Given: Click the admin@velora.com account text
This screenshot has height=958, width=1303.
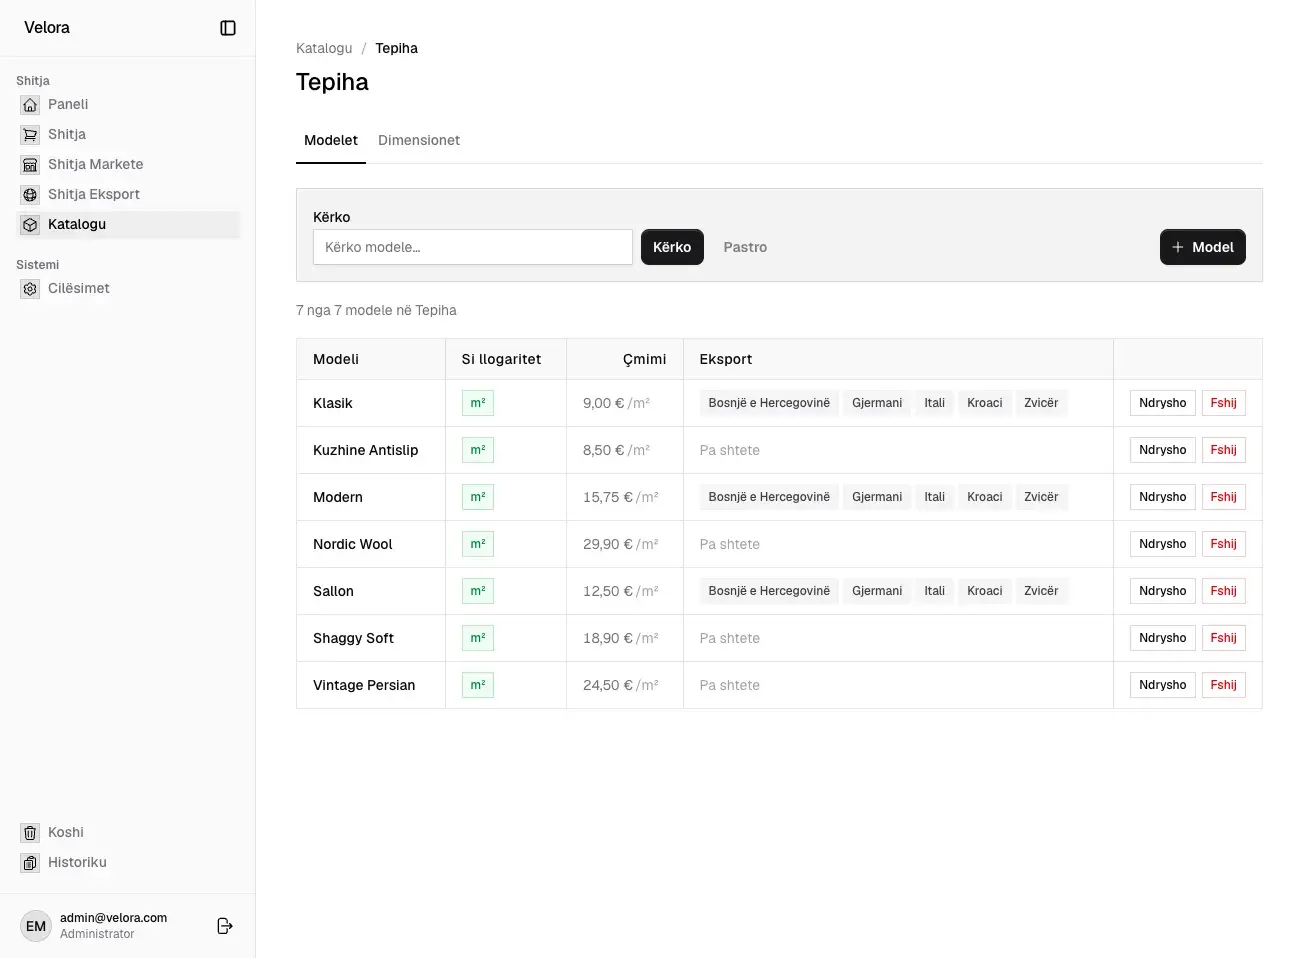Looking at the screenshot, I should tap(113, 918).
